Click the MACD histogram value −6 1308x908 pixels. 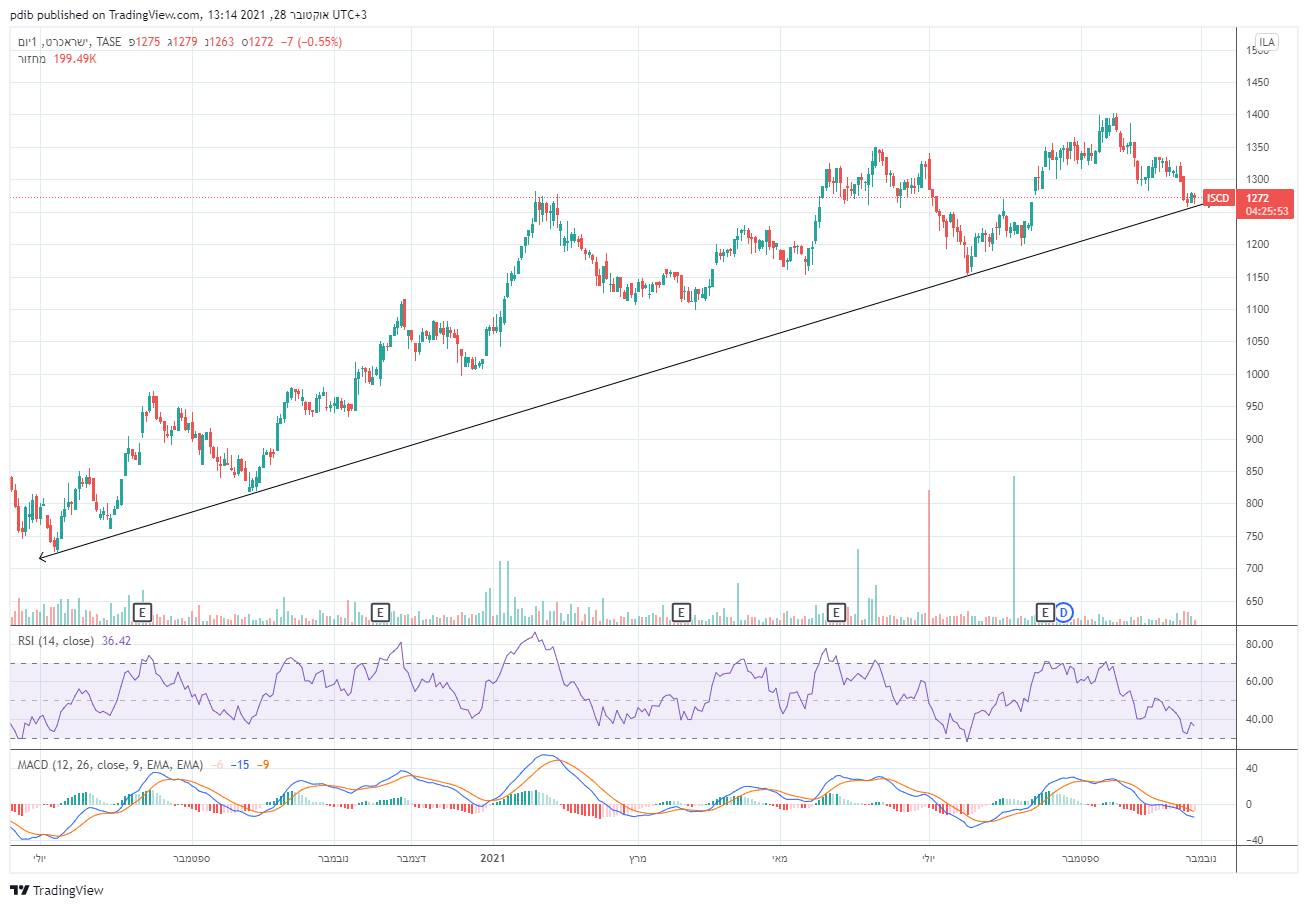(216, 765)
